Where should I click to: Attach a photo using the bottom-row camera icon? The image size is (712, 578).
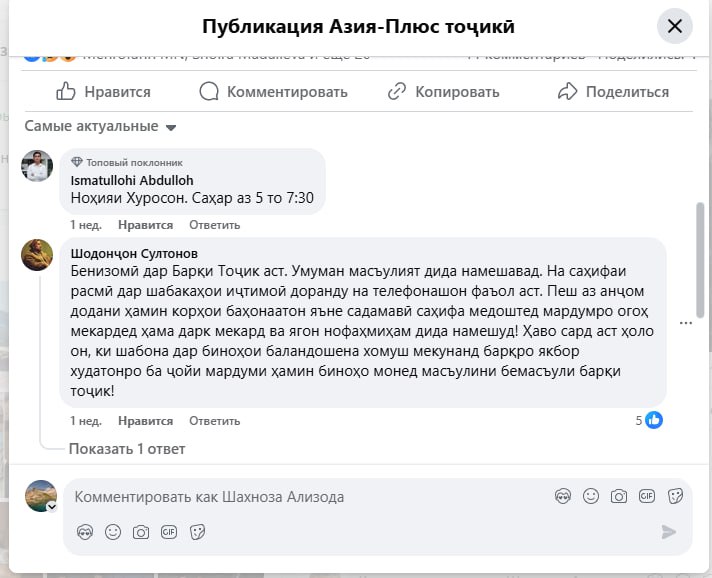click(141, 532)
